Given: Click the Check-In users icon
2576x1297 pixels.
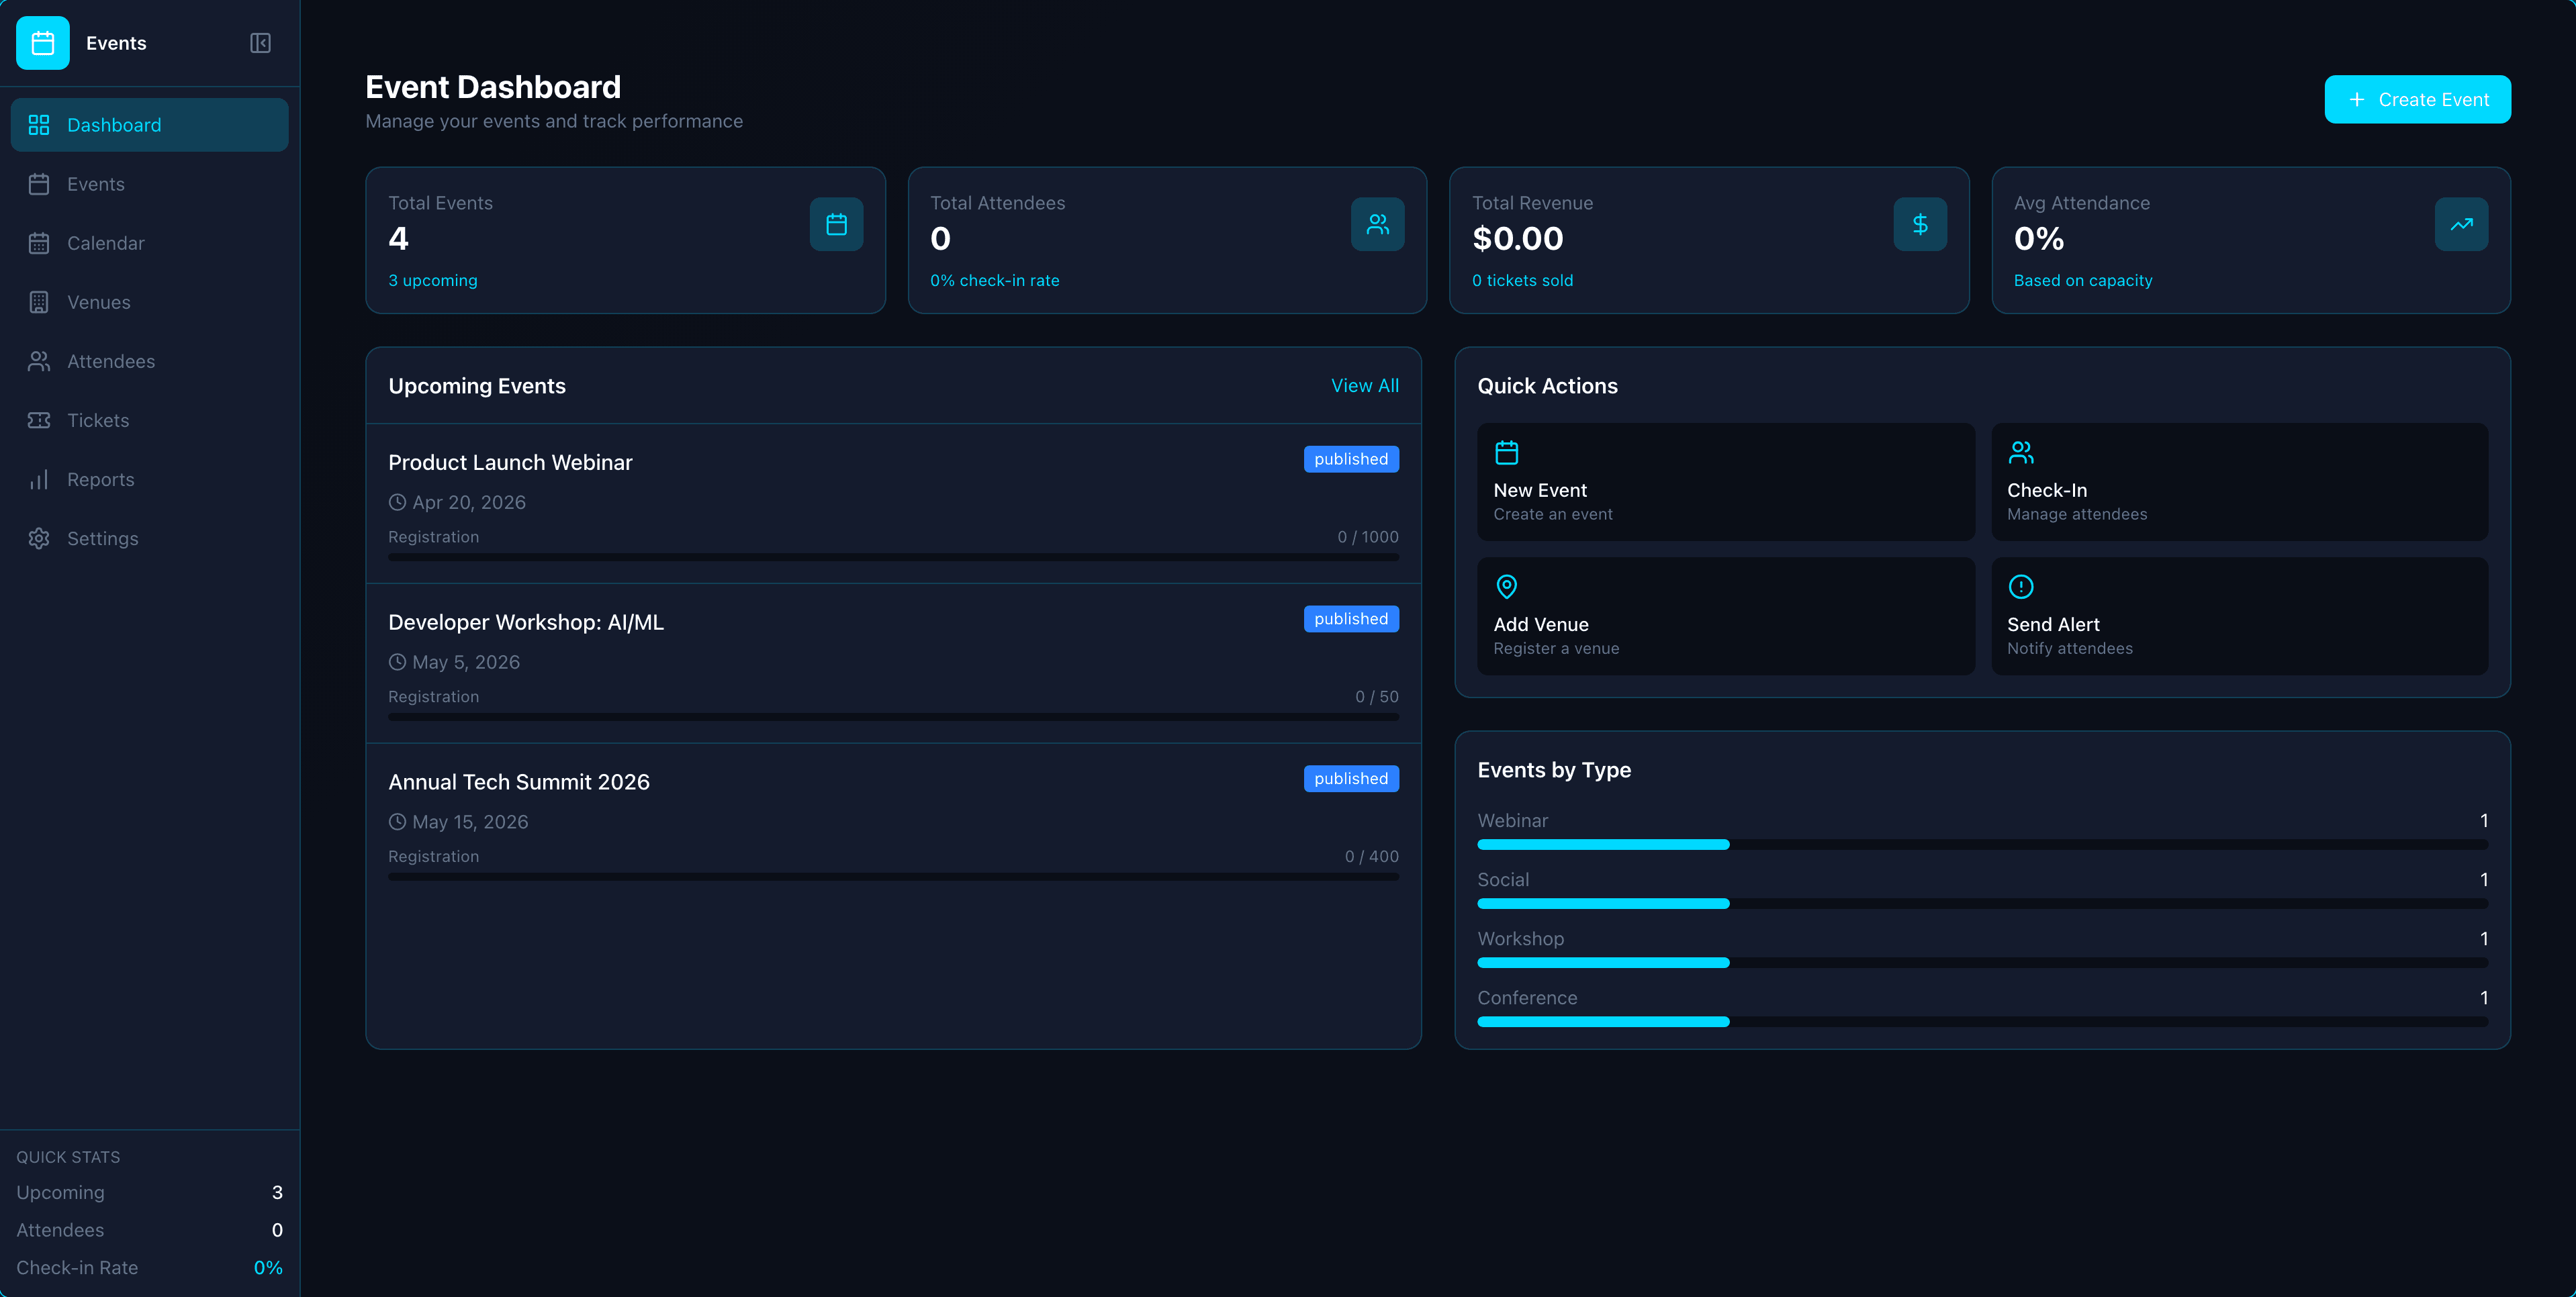Looking at the screenshot, I should [2021, 453].
